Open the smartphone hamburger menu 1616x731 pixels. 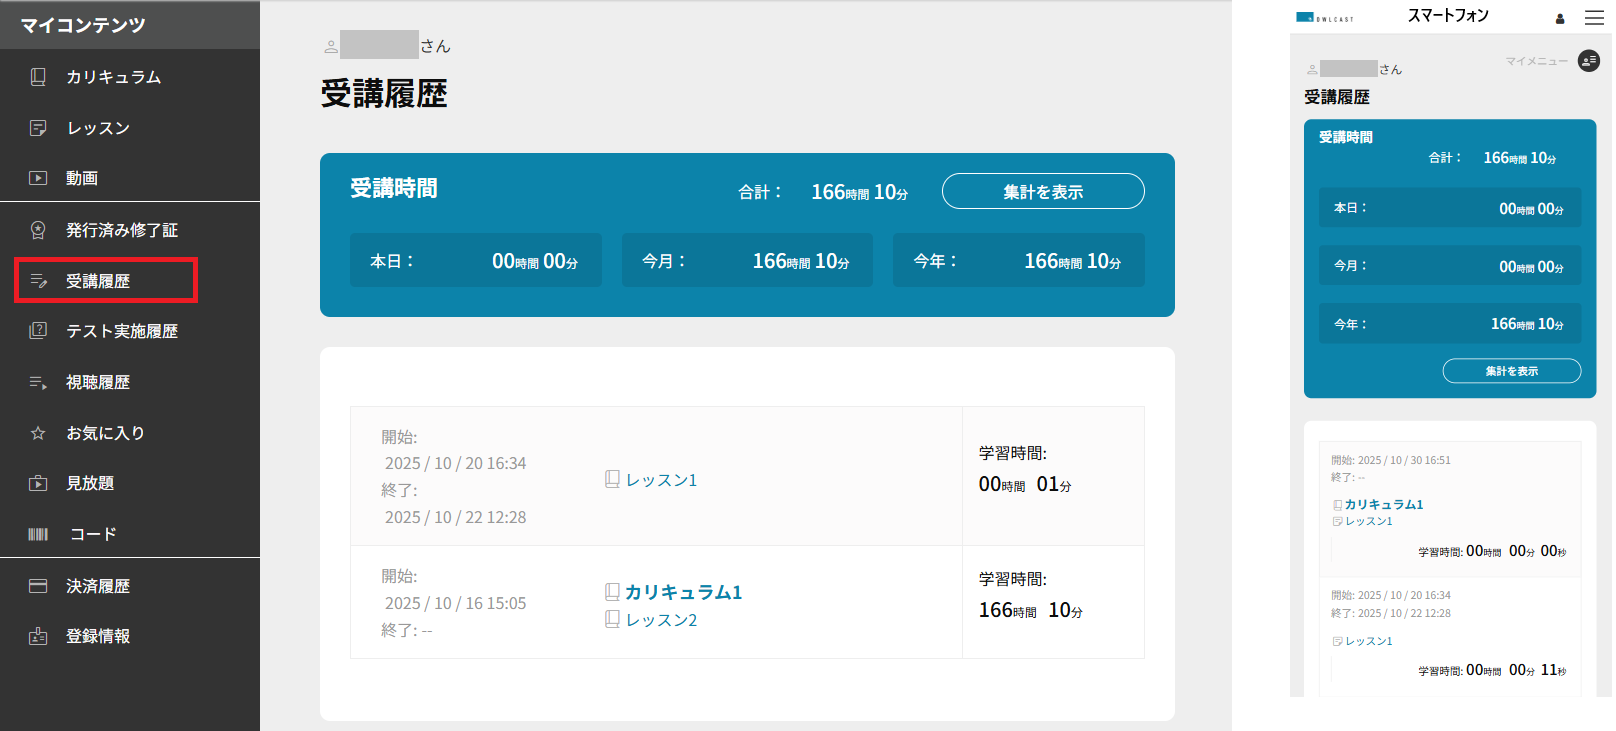coord(1594,18)
